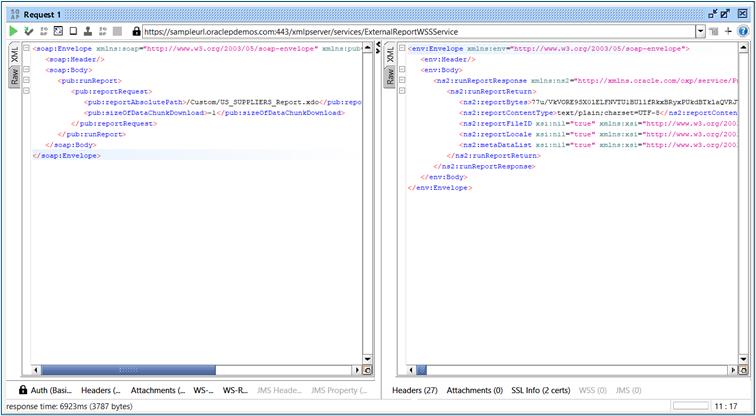
Task: Click the online help question mark icon
Action: 744,31
